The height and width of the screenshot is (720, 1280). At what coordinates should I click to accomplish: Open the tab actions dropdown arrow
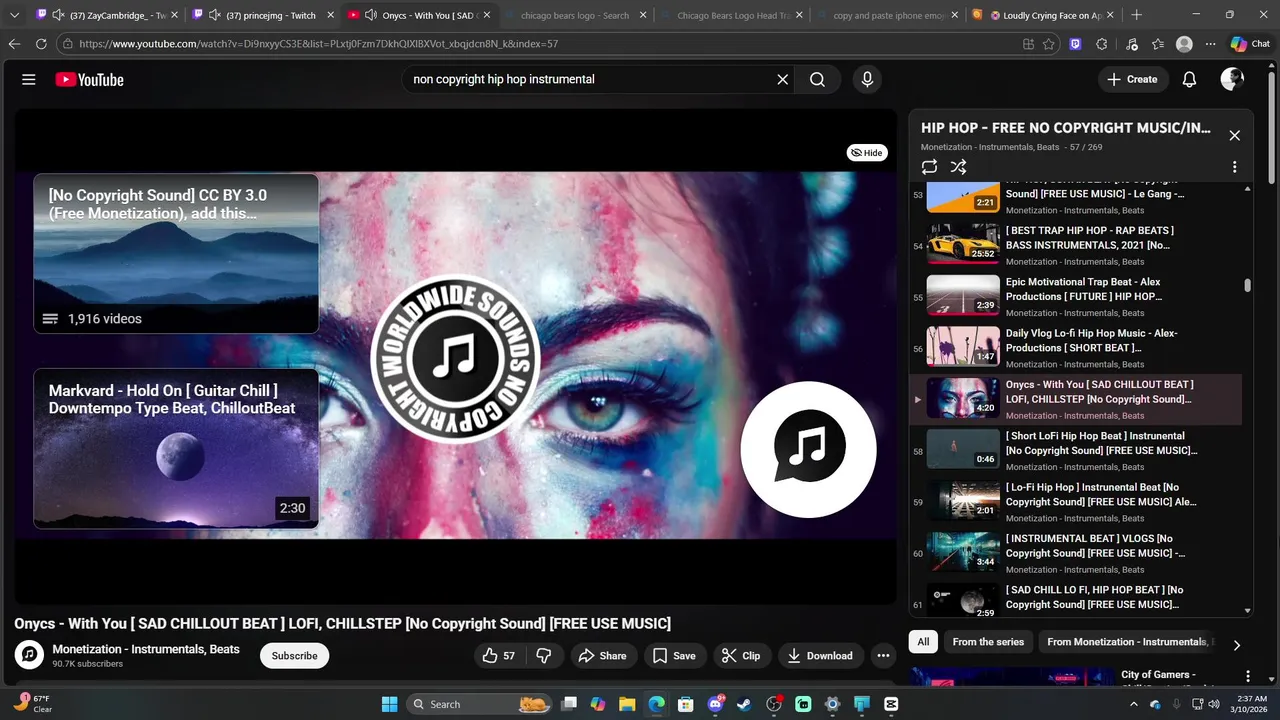pos(14,15)
